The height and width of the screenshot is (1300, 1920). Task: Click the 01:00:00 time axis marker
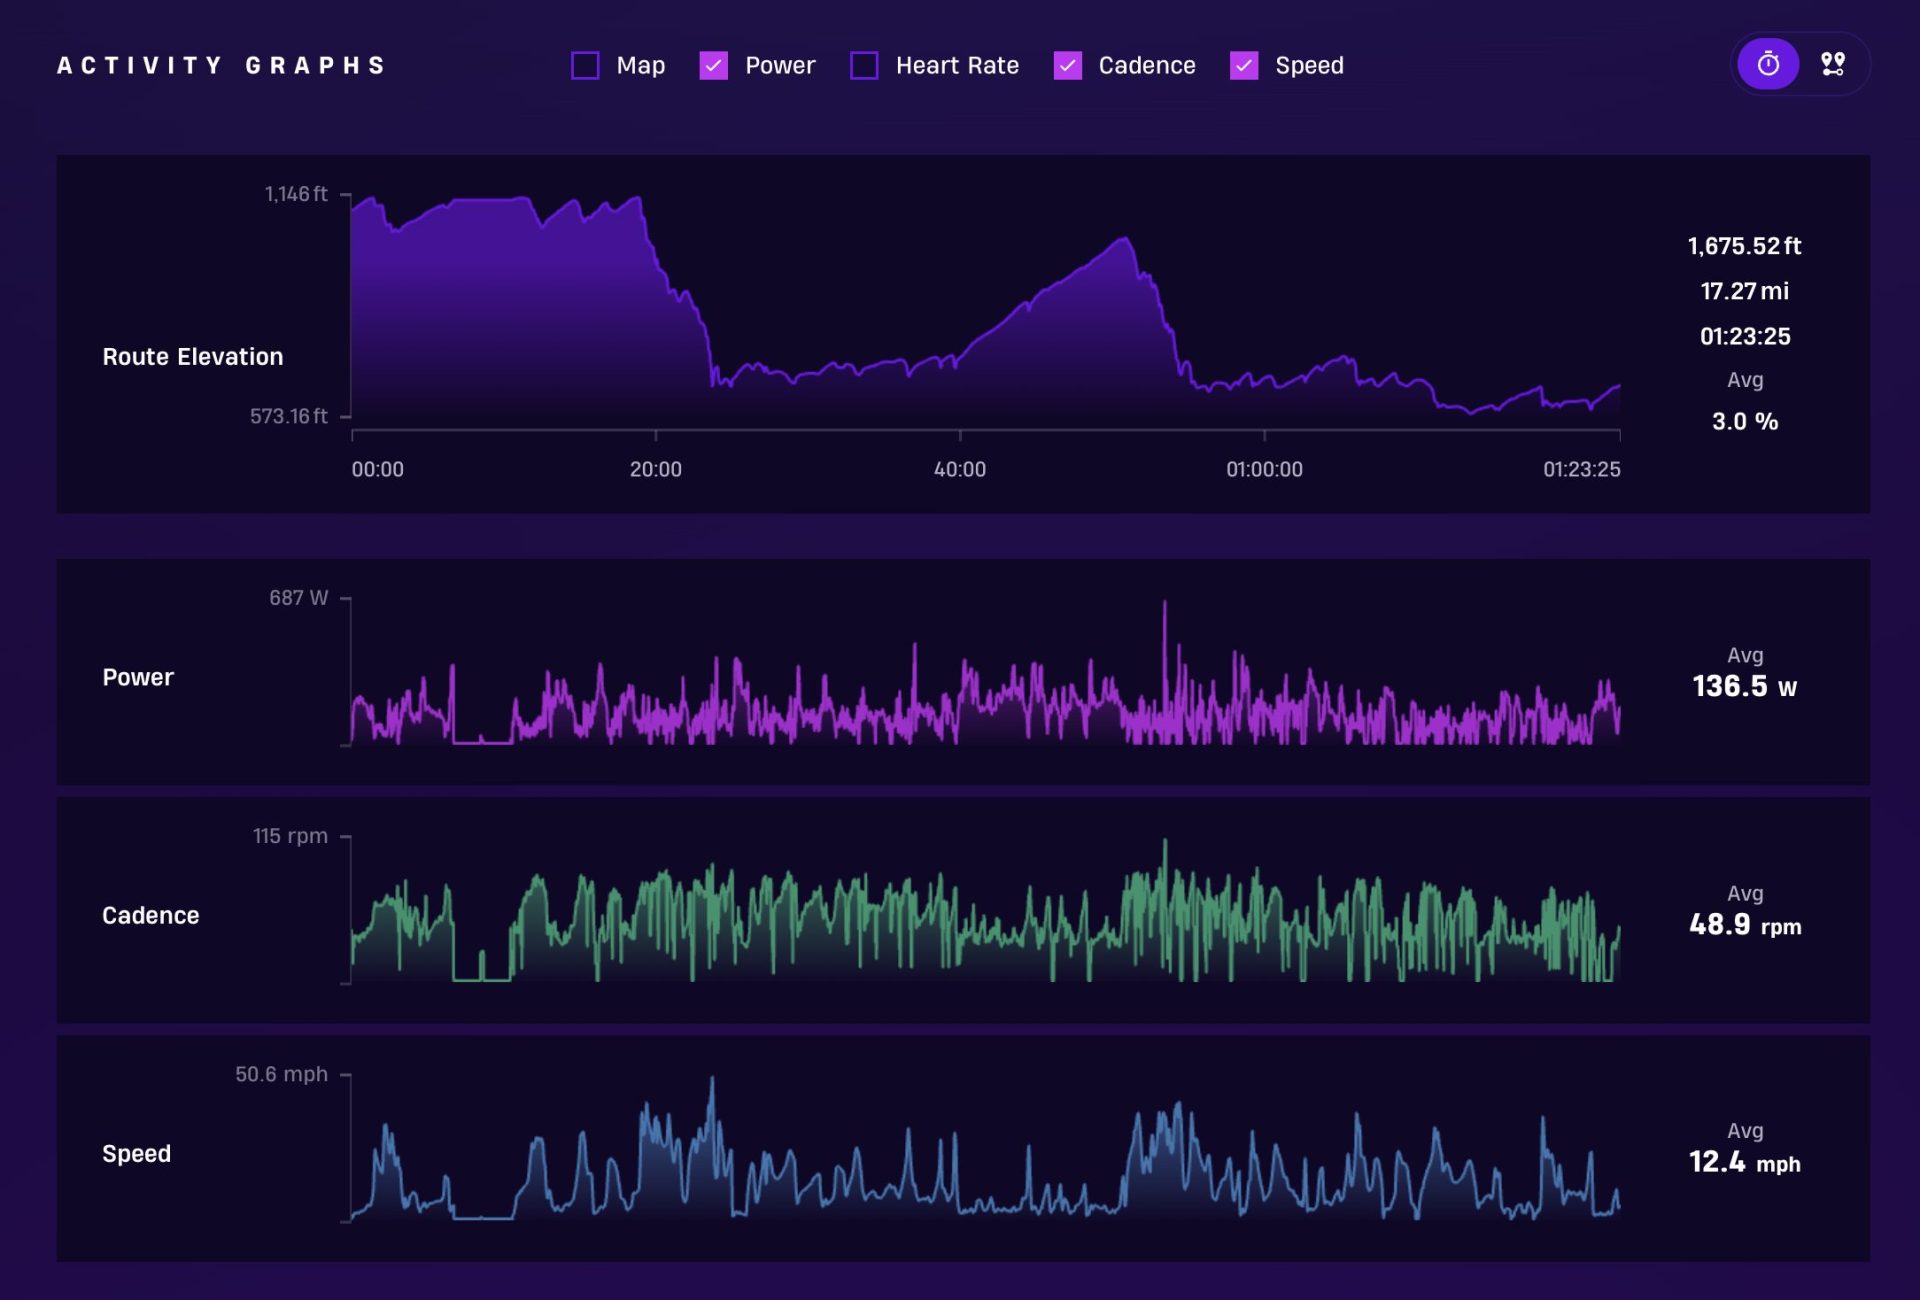click(1264, 469)
